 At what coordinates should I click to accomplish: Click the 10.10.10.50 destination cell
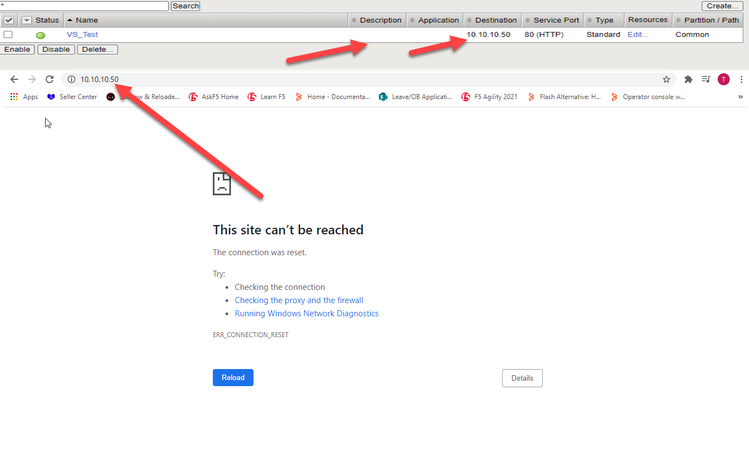tap(488, 34)
